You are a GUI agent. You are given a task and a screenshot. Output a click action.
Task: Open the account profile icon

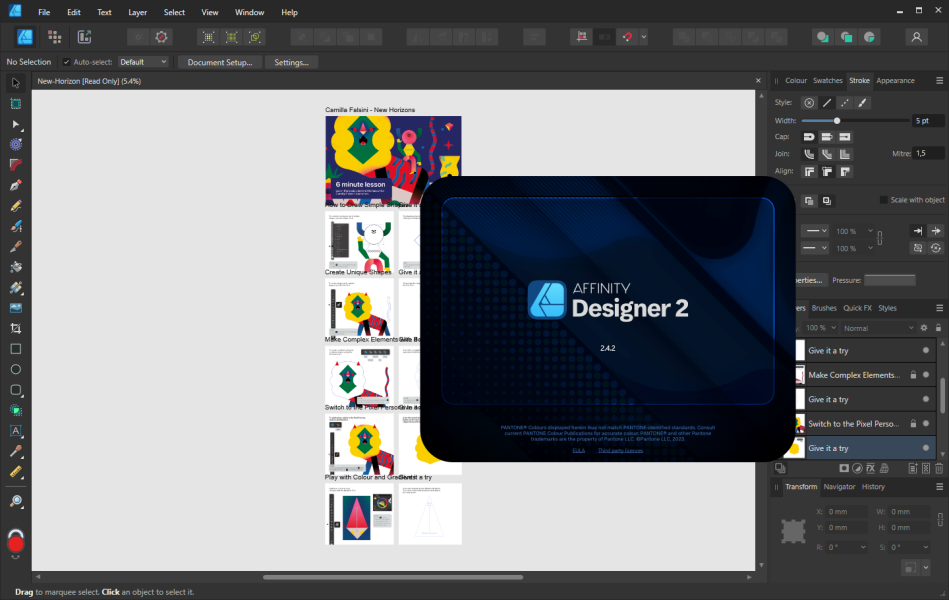(916, 37)
